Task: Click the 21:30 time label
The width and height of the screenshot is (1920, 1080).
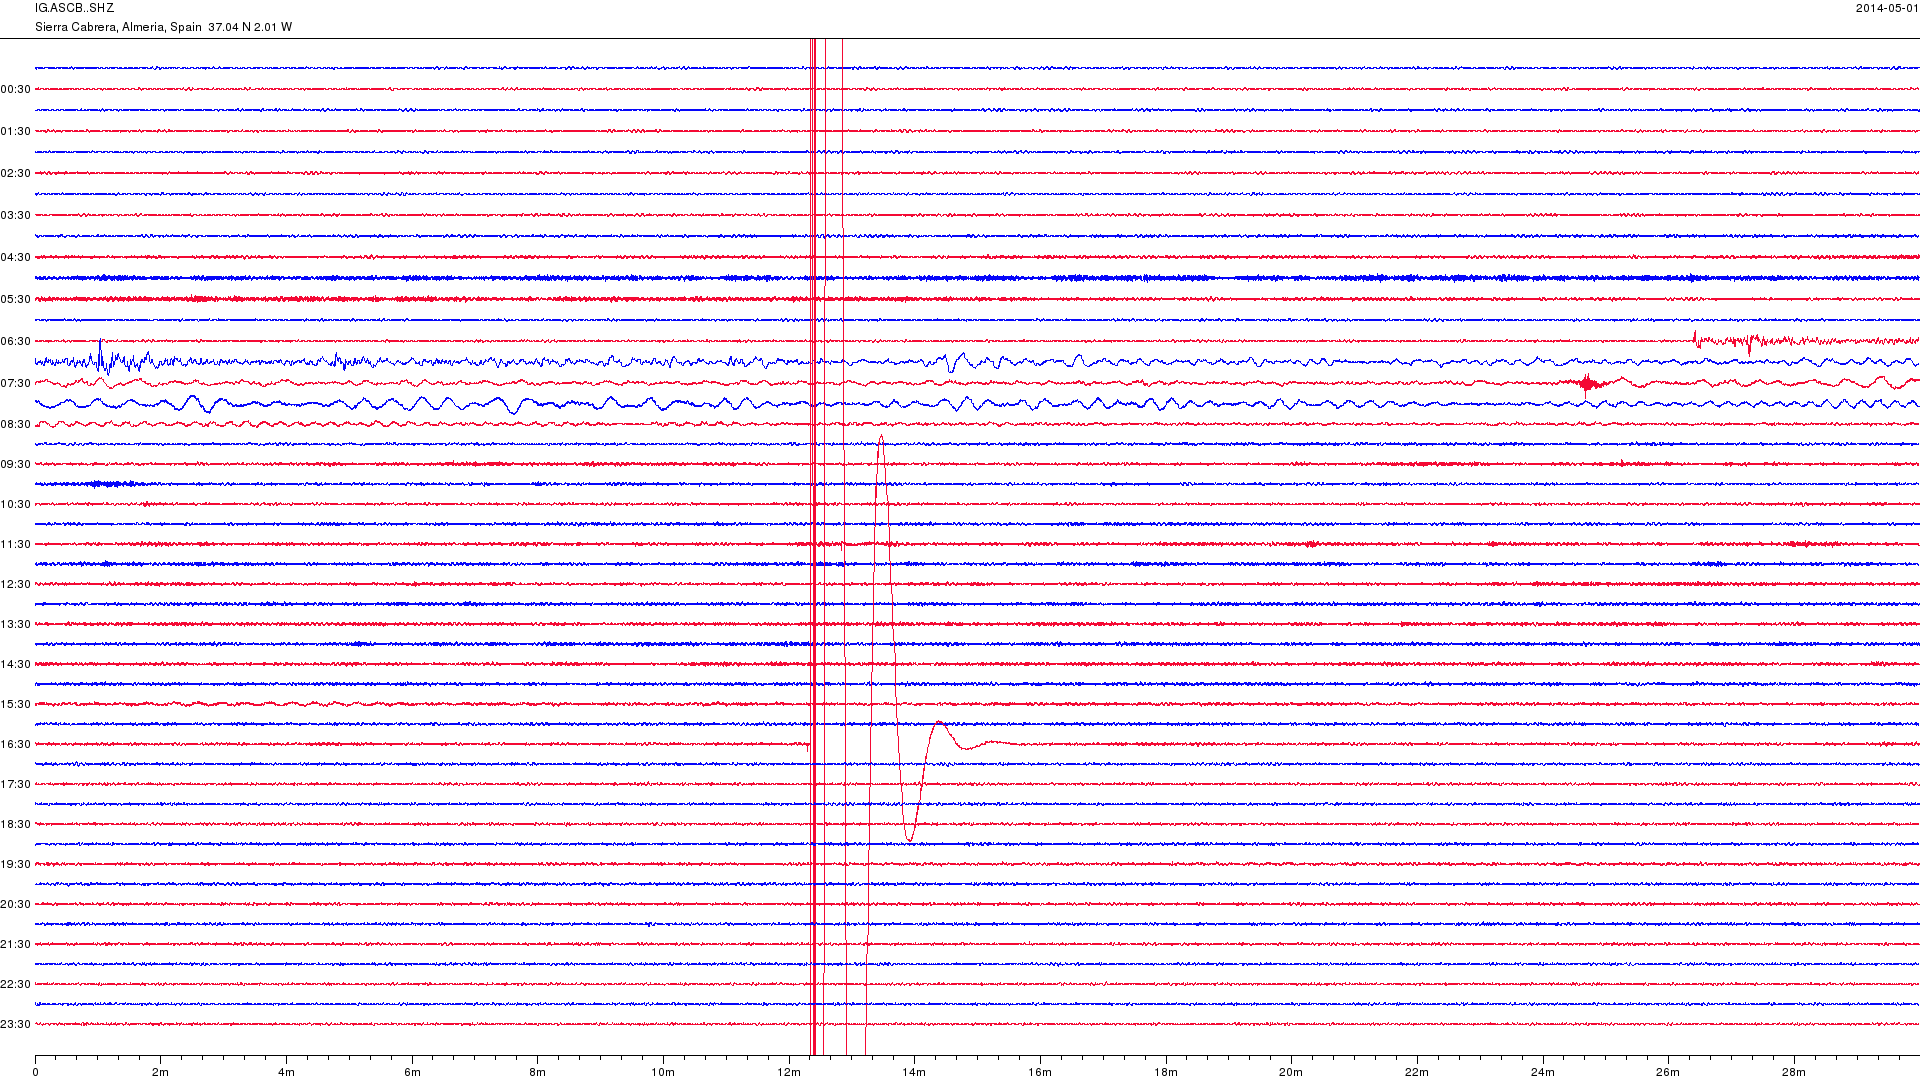Action: pyautogui.click(x=16, y=945)
